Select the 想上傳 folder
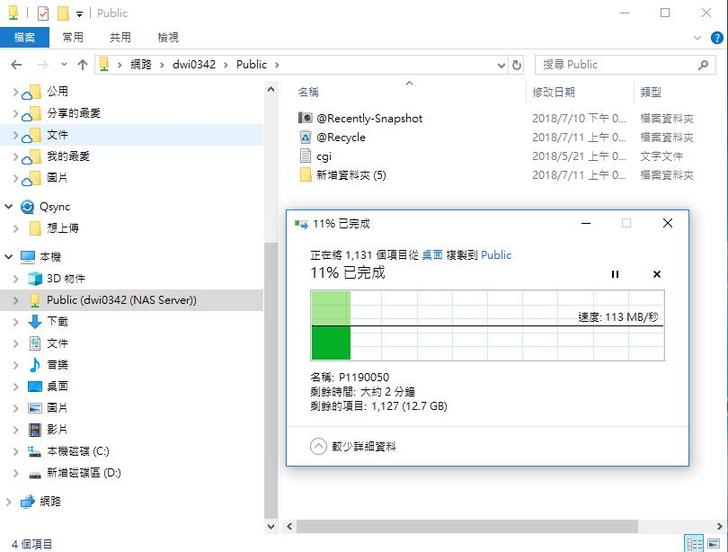 pyautogui.click(x=62, y=228)
